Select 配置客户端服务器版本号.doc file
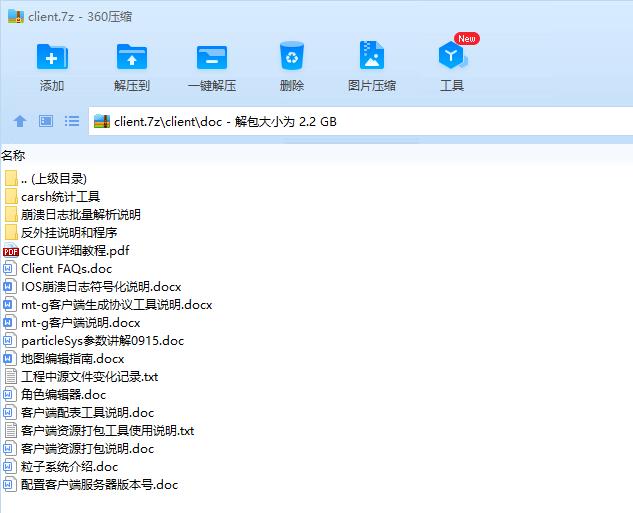The width and height of the screenshot is (633, 513). (x=99, y=485)
